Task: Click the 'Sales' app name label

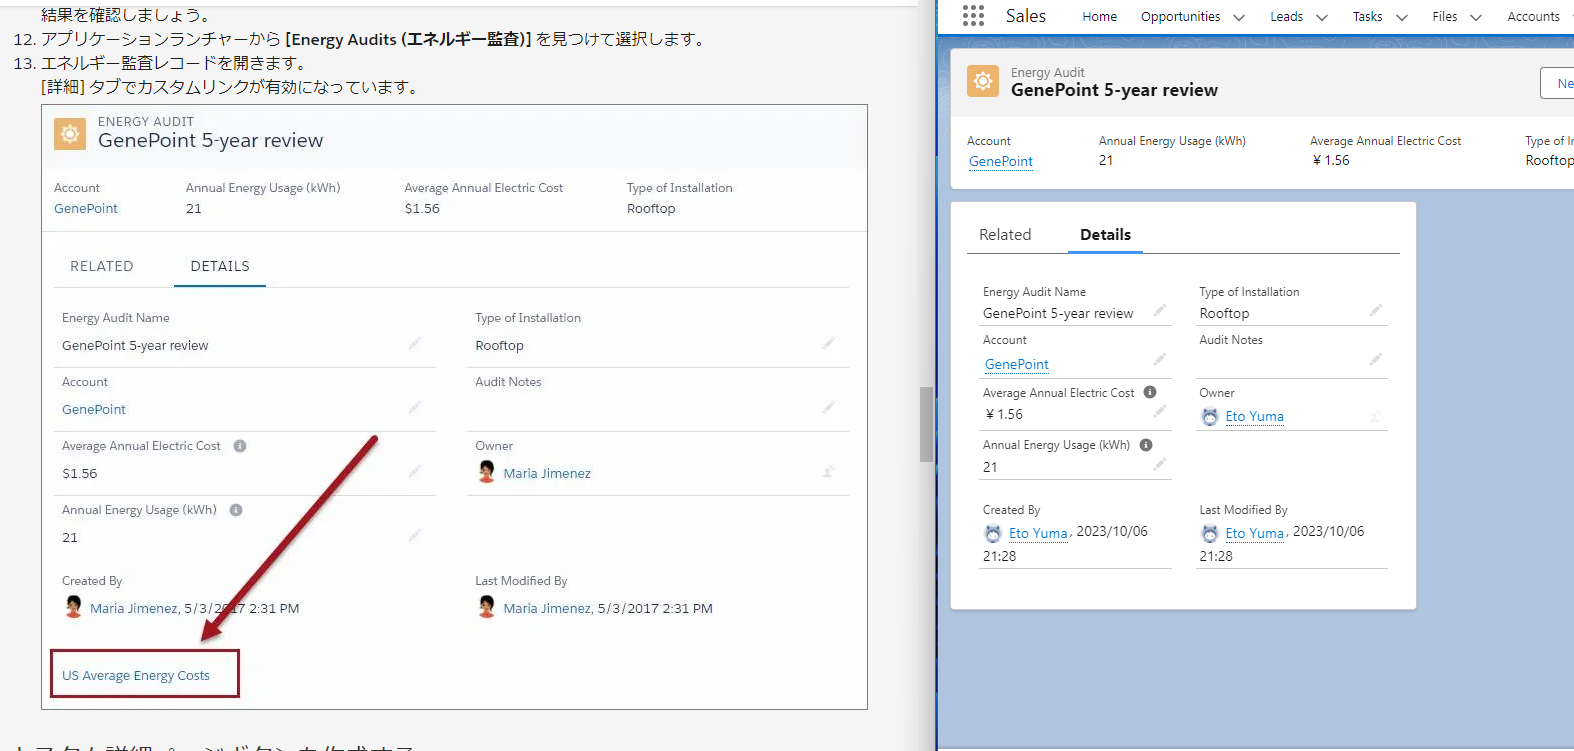Action: click(x=1026, y=16)
